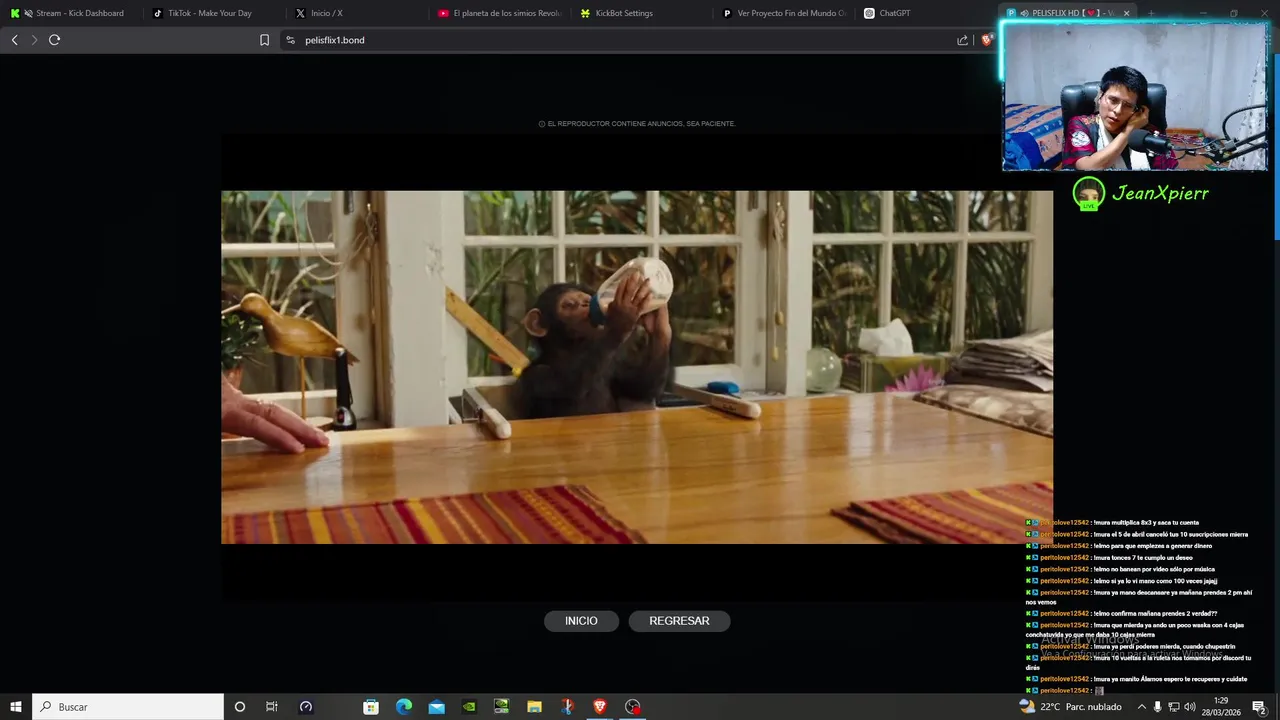Expand the hidden system tray icons
The width and height of the screenshot is (1280, 720).
[x=1141, y=707]
